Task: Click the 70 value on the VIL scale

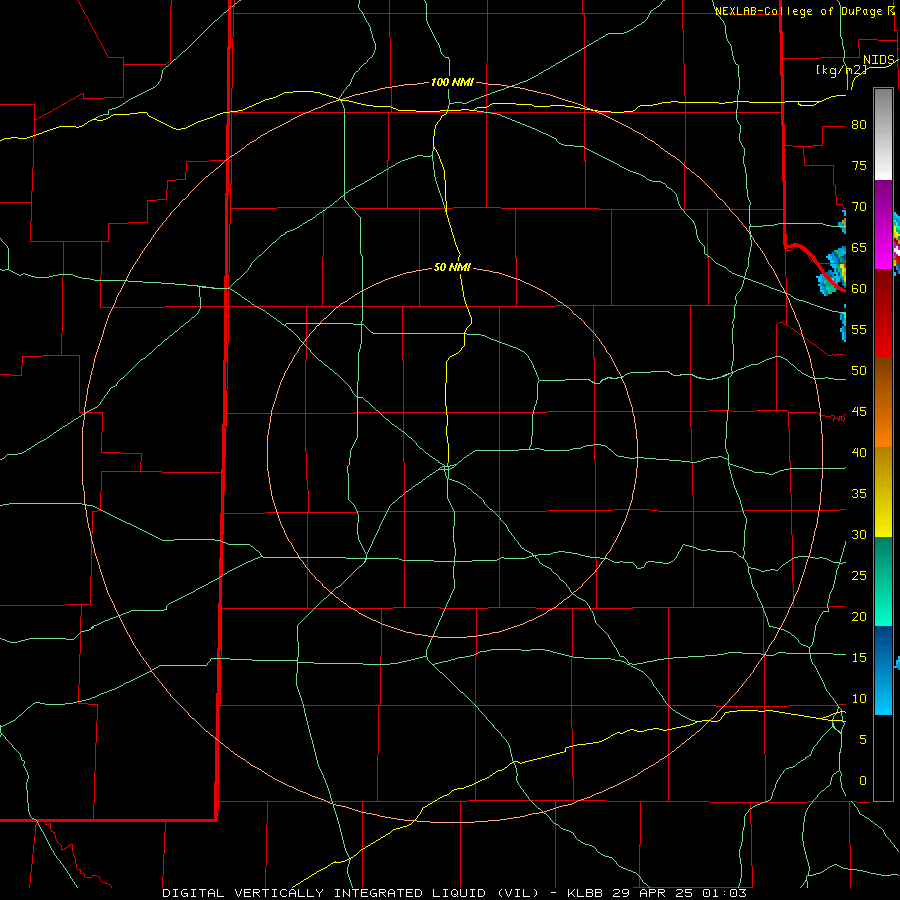Action: pyautogui.click(x=859, y=207)
